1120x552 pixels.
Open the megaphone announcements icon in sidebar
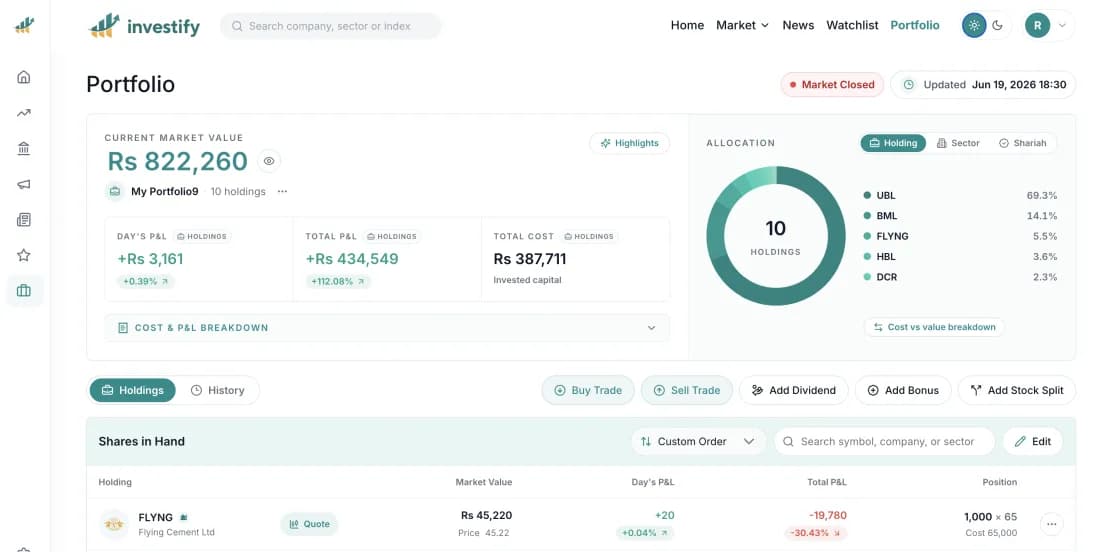pyautogui.click(x=24, y=184)
